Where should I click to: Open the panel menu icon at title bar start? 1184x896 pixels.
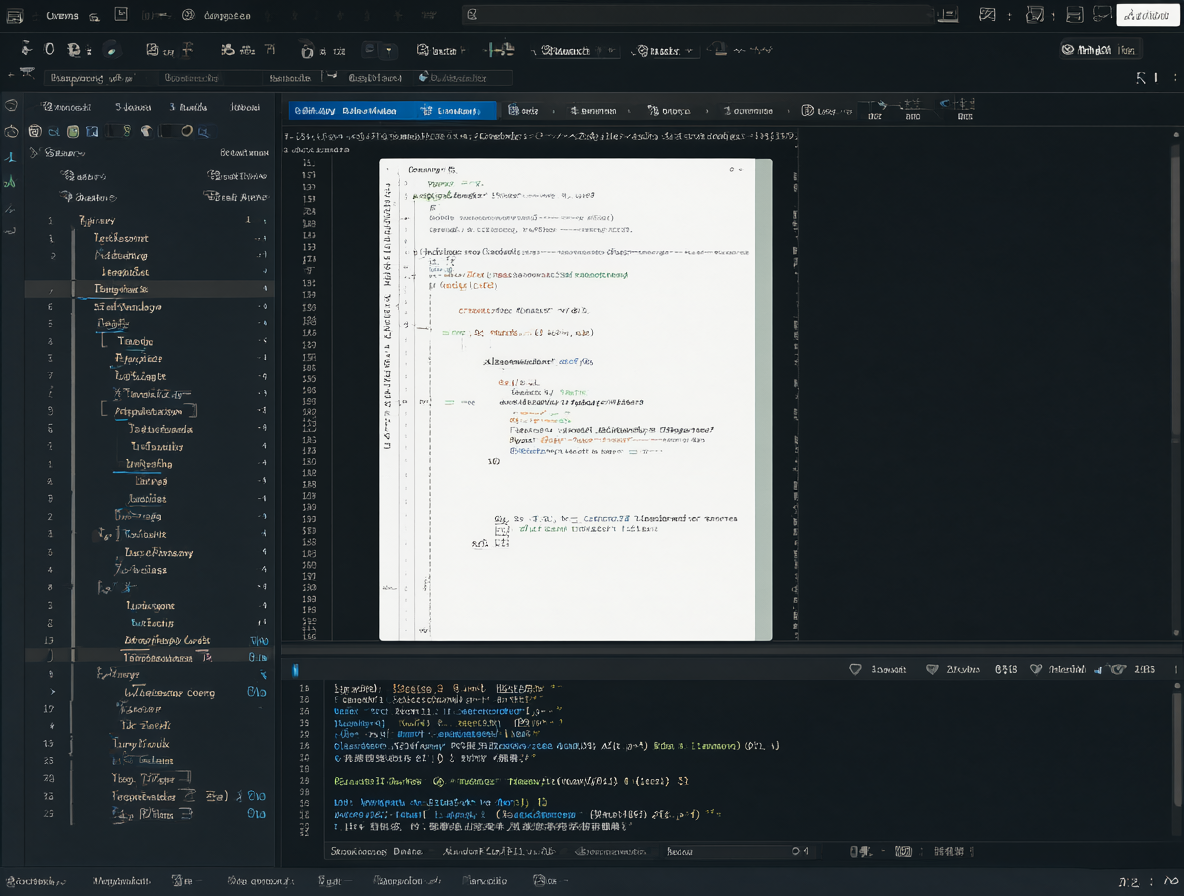pyautogui.click(x=14, y=15)
